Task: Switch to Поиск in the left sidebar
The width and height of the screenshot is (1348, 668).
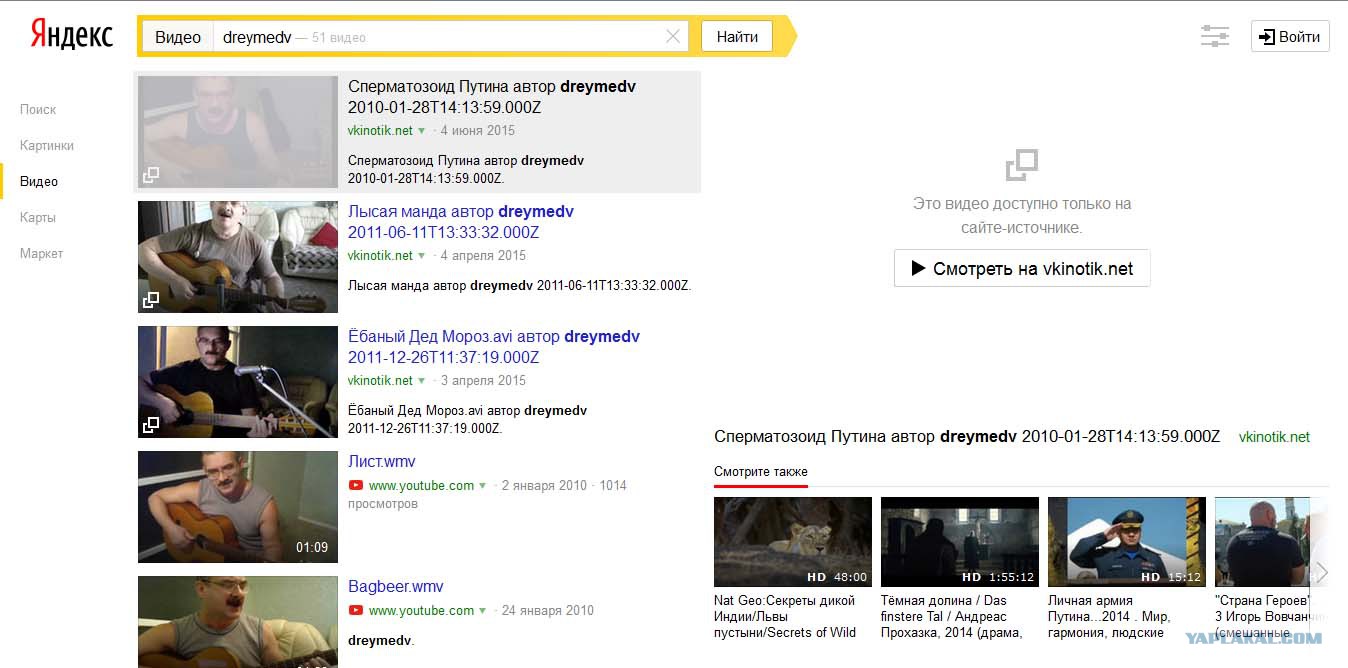Action: (38, 109)
